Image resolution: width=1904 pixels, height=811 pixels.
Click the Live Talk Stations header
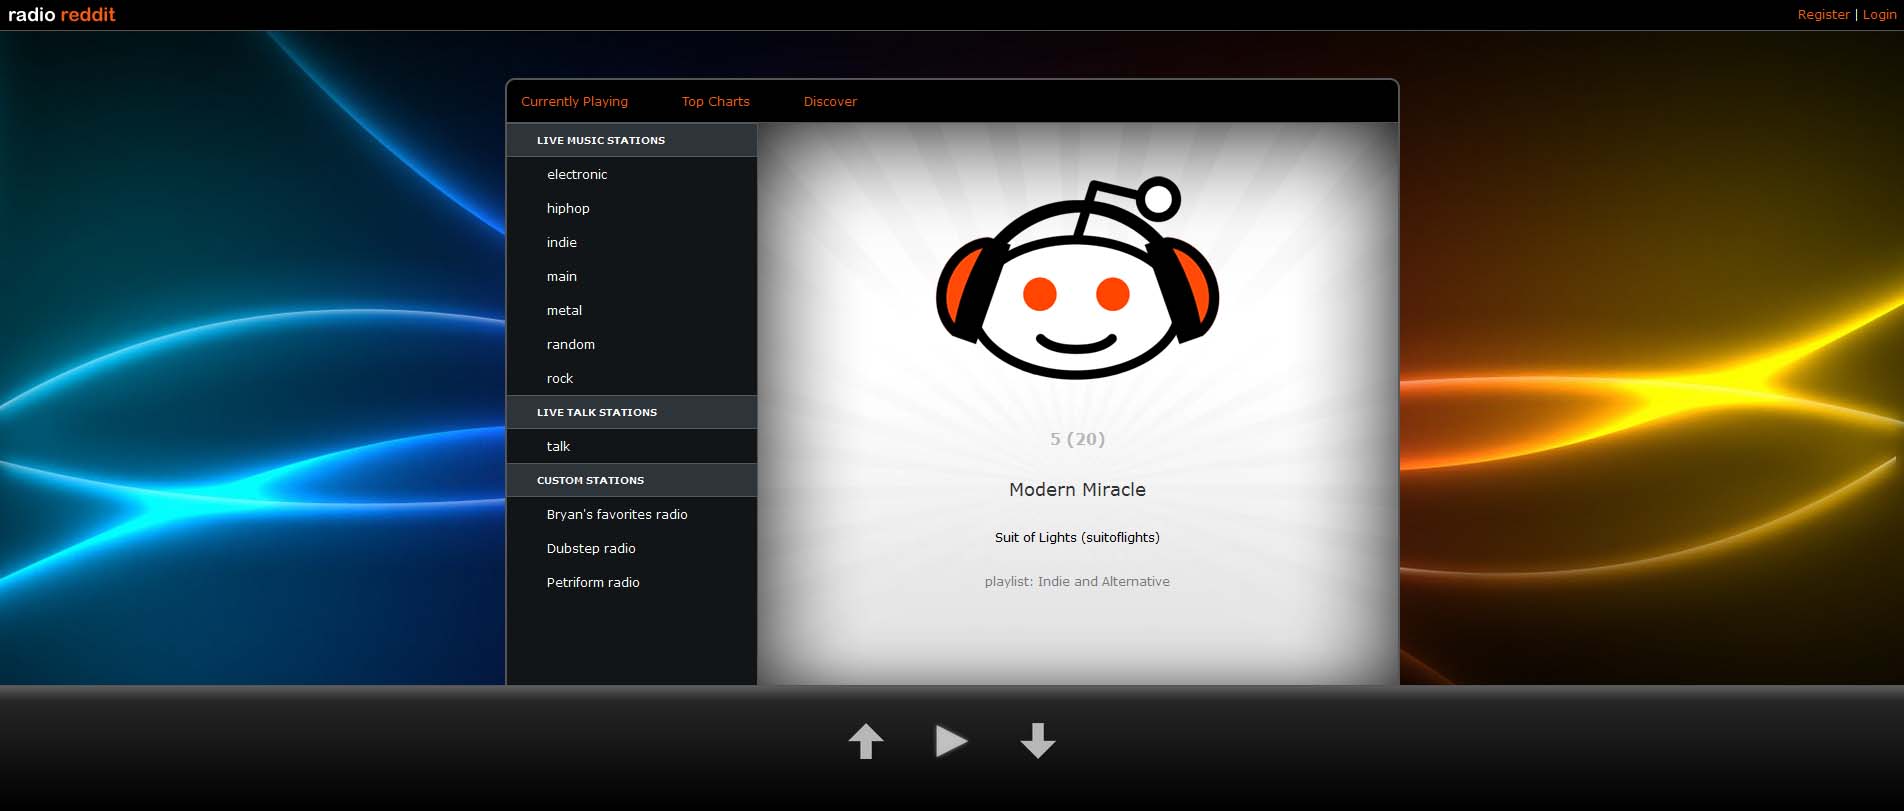tap(632, 412)
